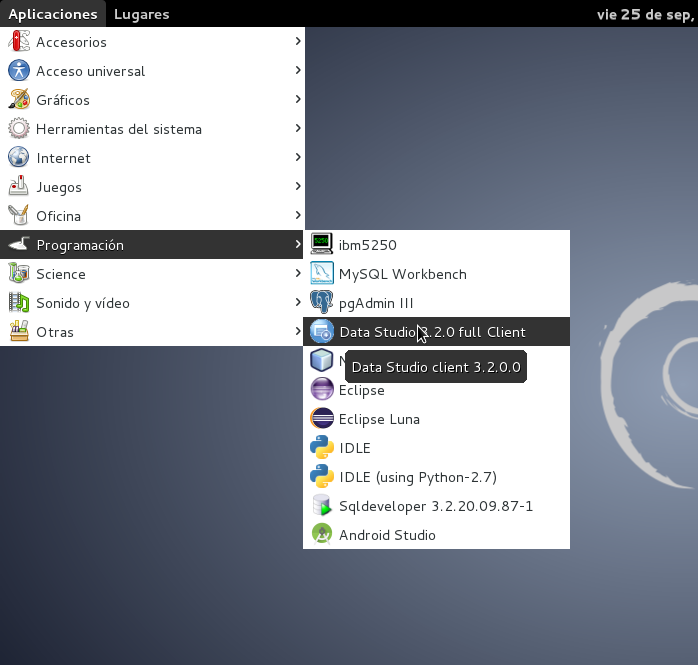Click the Oficina label text

[x=58, y=216]
